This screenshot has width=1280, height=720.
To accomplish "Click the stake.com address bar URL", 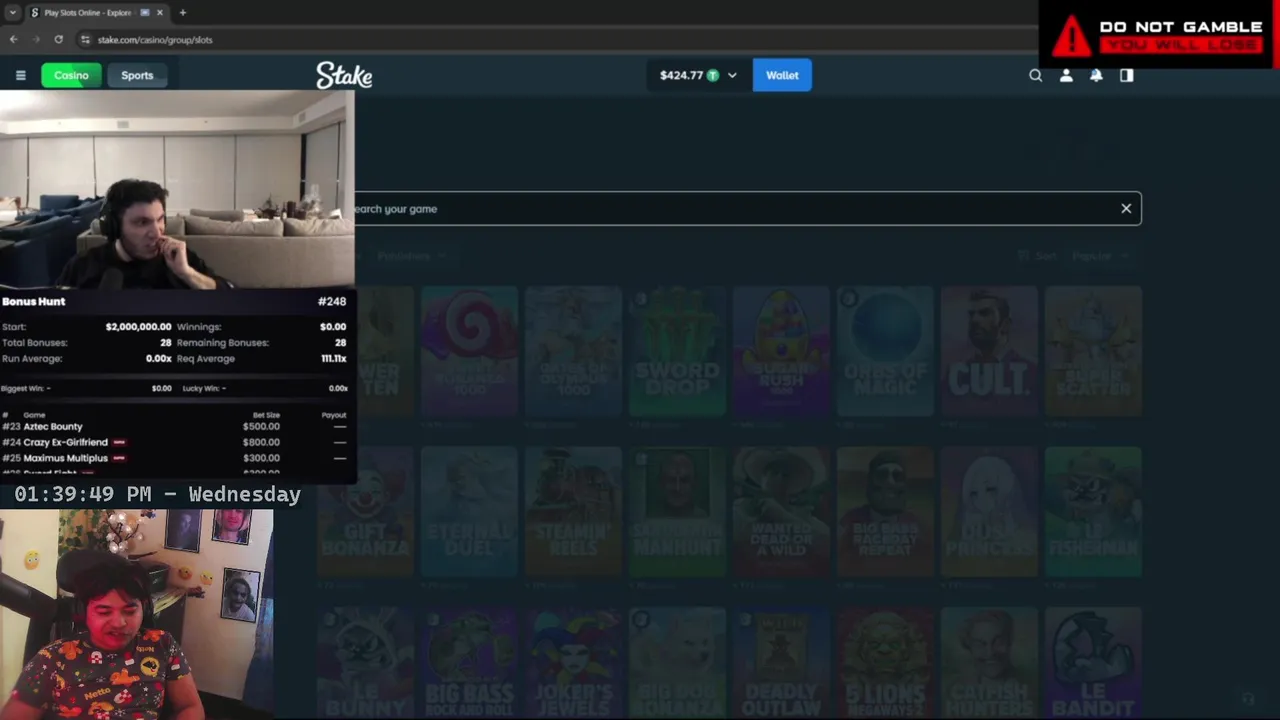I will pos(155,40).
